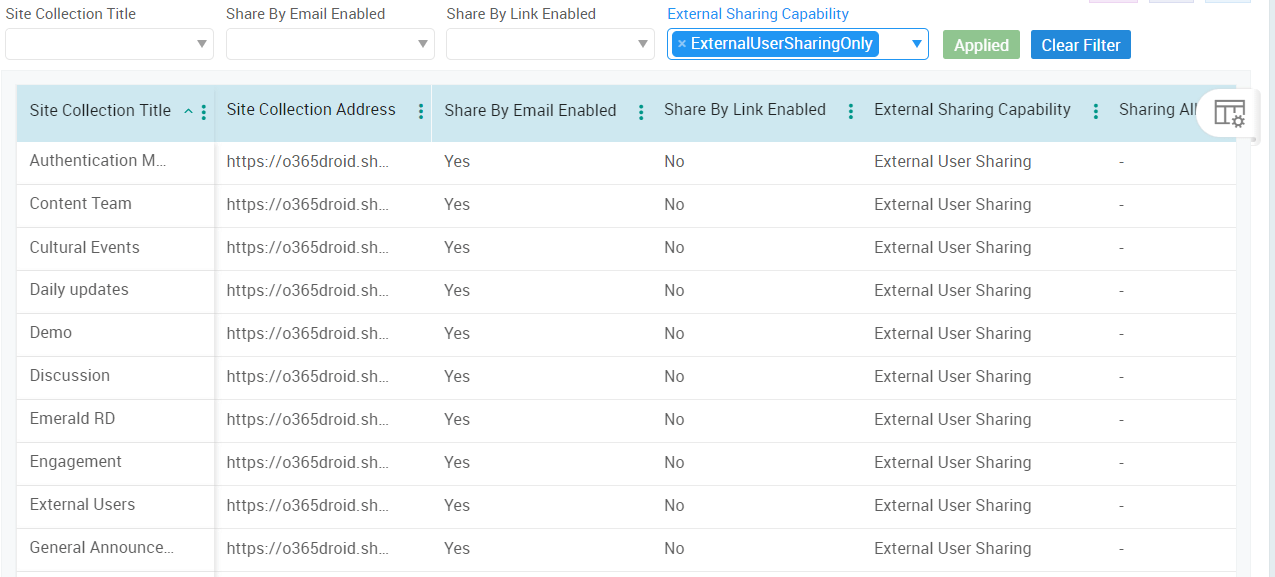
Task: Open the Site Collection Title column menu
Action: (x=204, y=111)
